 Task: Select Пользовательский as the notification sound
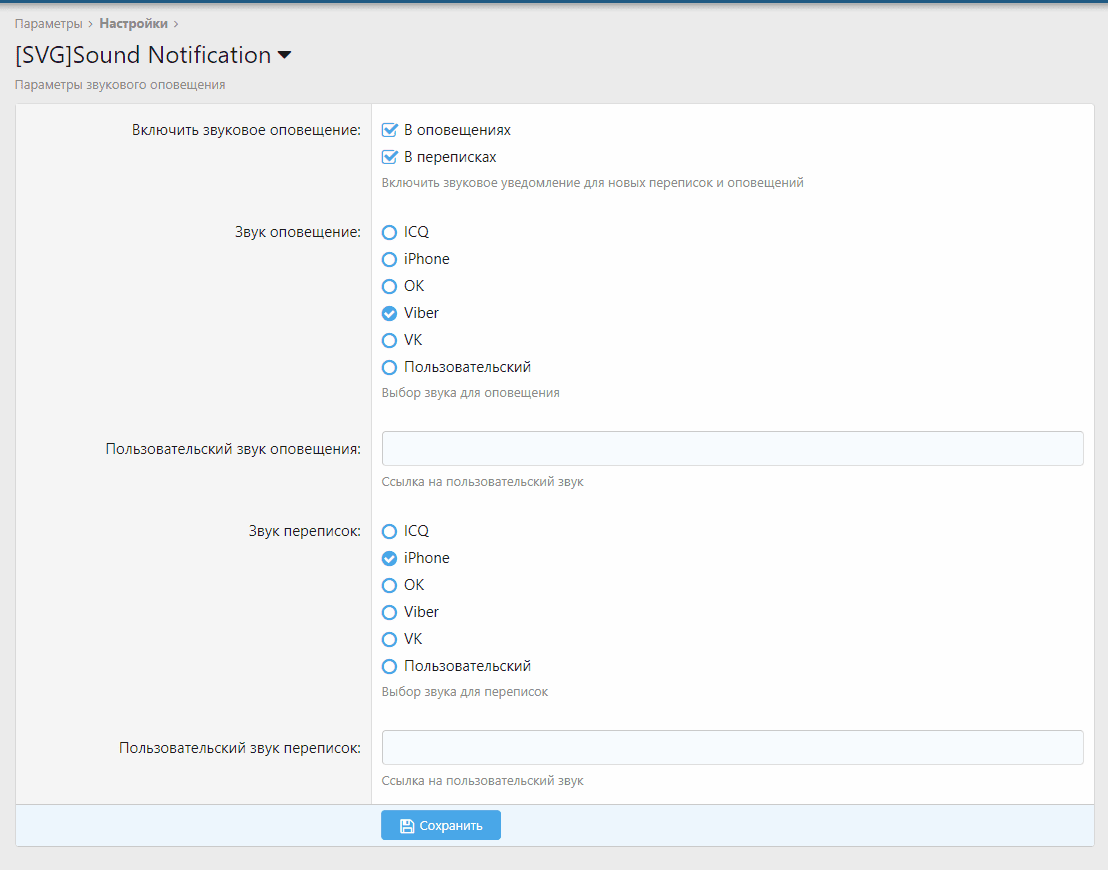click(388, 366)
